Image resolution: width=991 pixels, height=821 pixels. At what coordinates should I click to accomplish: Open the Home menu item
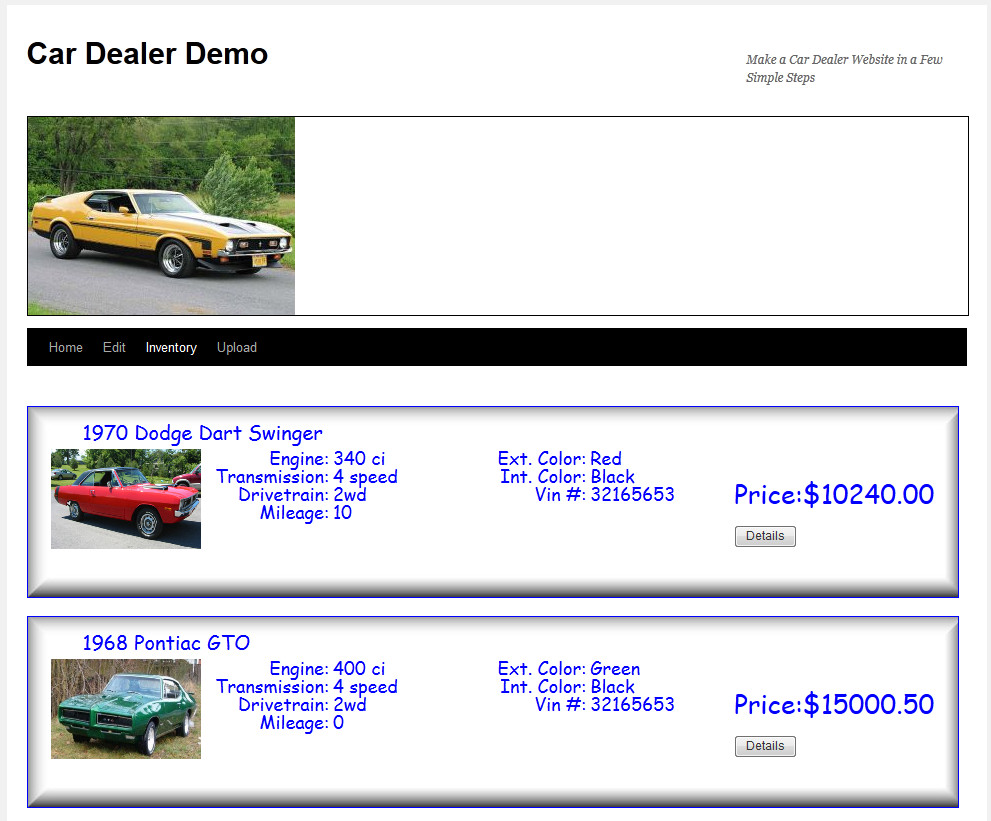pos(66,347)
